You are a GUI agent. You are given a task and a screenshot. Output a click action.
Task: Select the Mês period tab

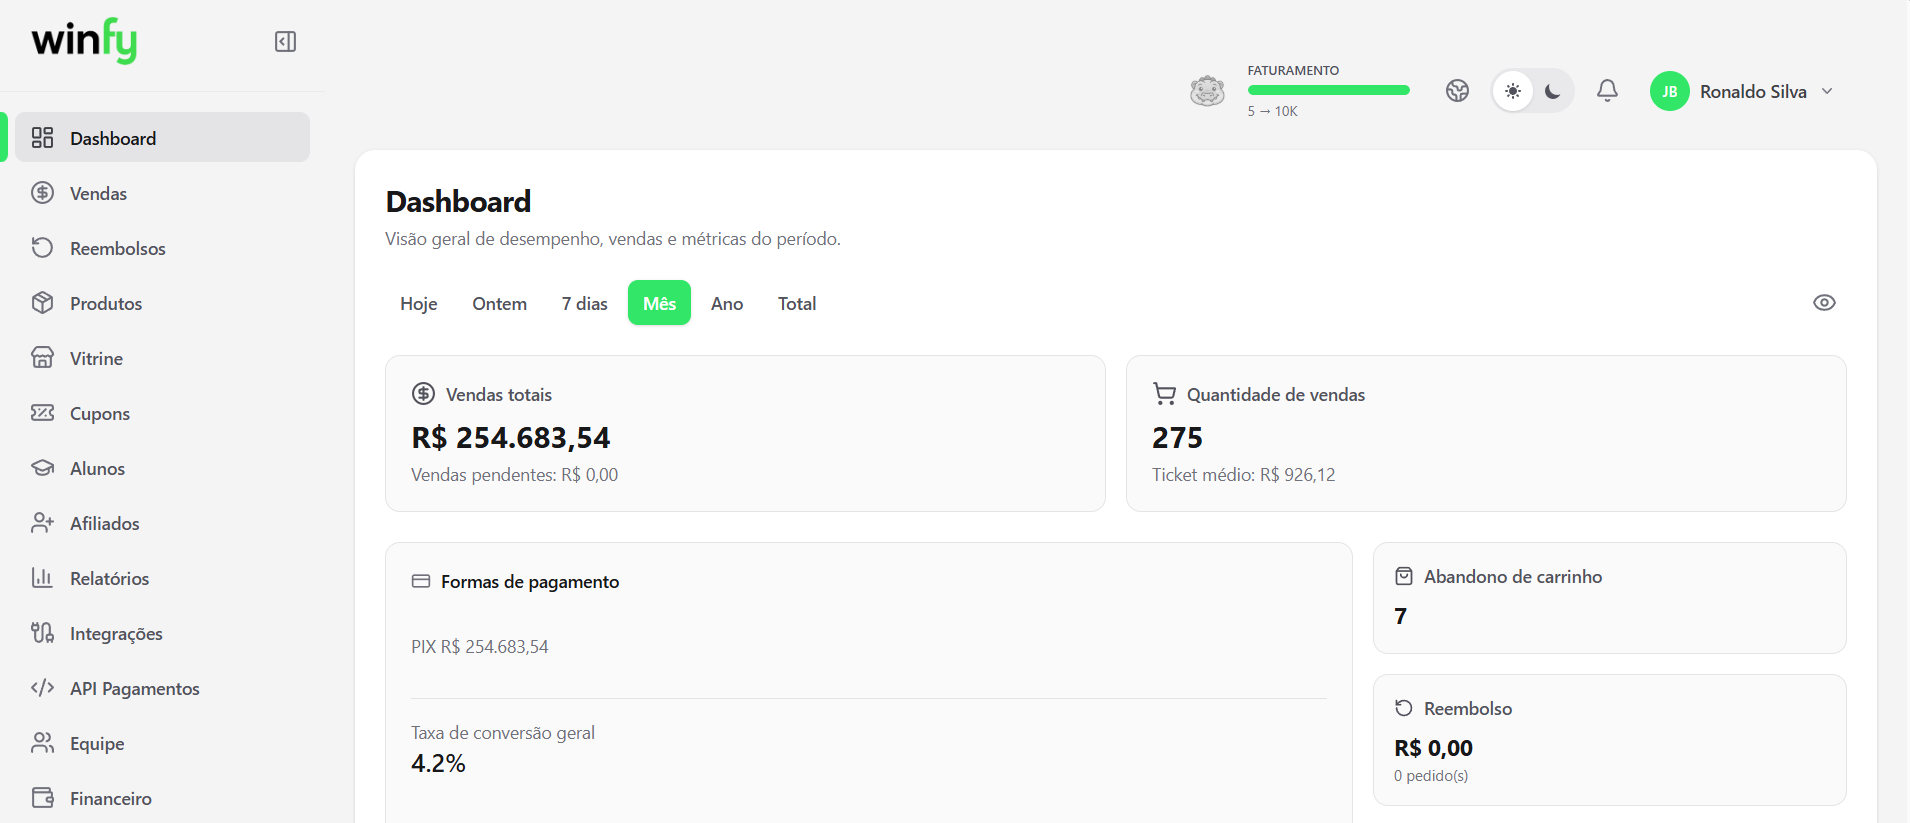click(x=660, y=303)
